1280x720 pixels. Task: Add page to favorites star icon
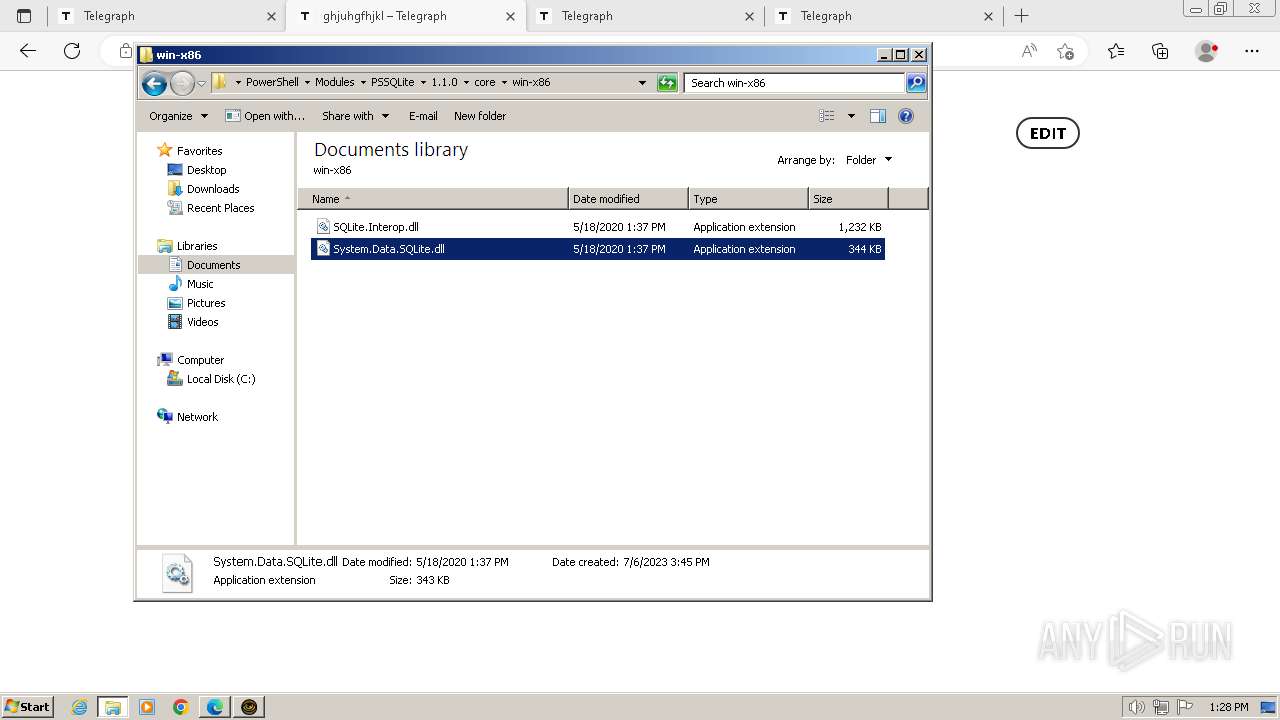point(1065,51)
